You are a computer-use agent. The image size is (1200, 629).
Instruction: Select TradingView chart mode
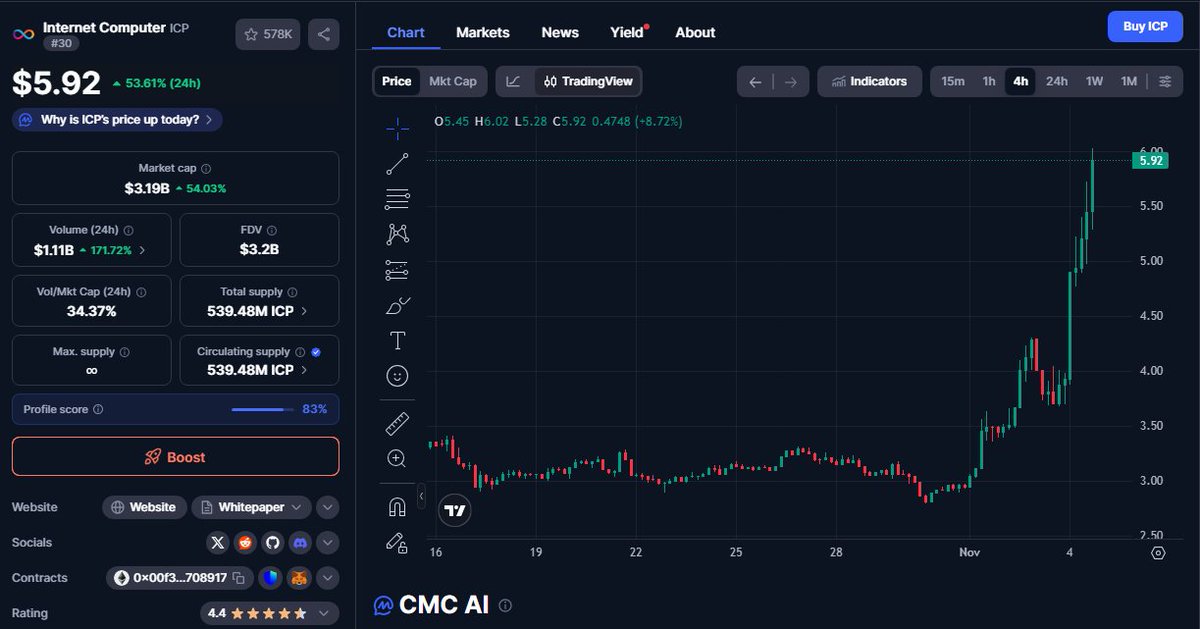pos(588,81)
